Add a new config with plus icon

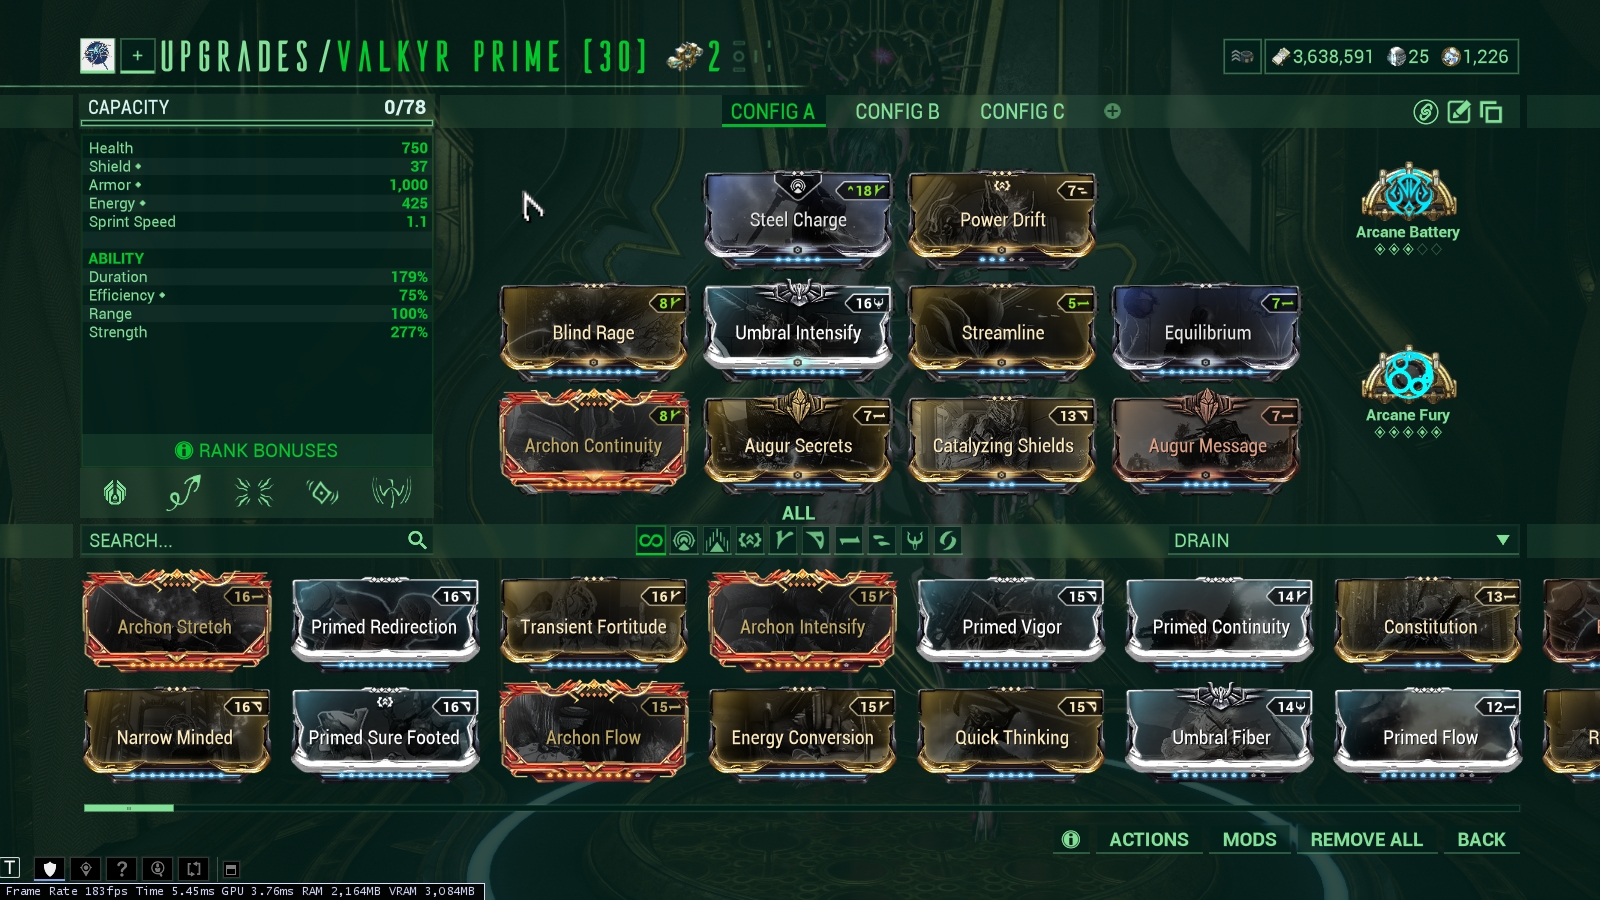(1112, 111)
